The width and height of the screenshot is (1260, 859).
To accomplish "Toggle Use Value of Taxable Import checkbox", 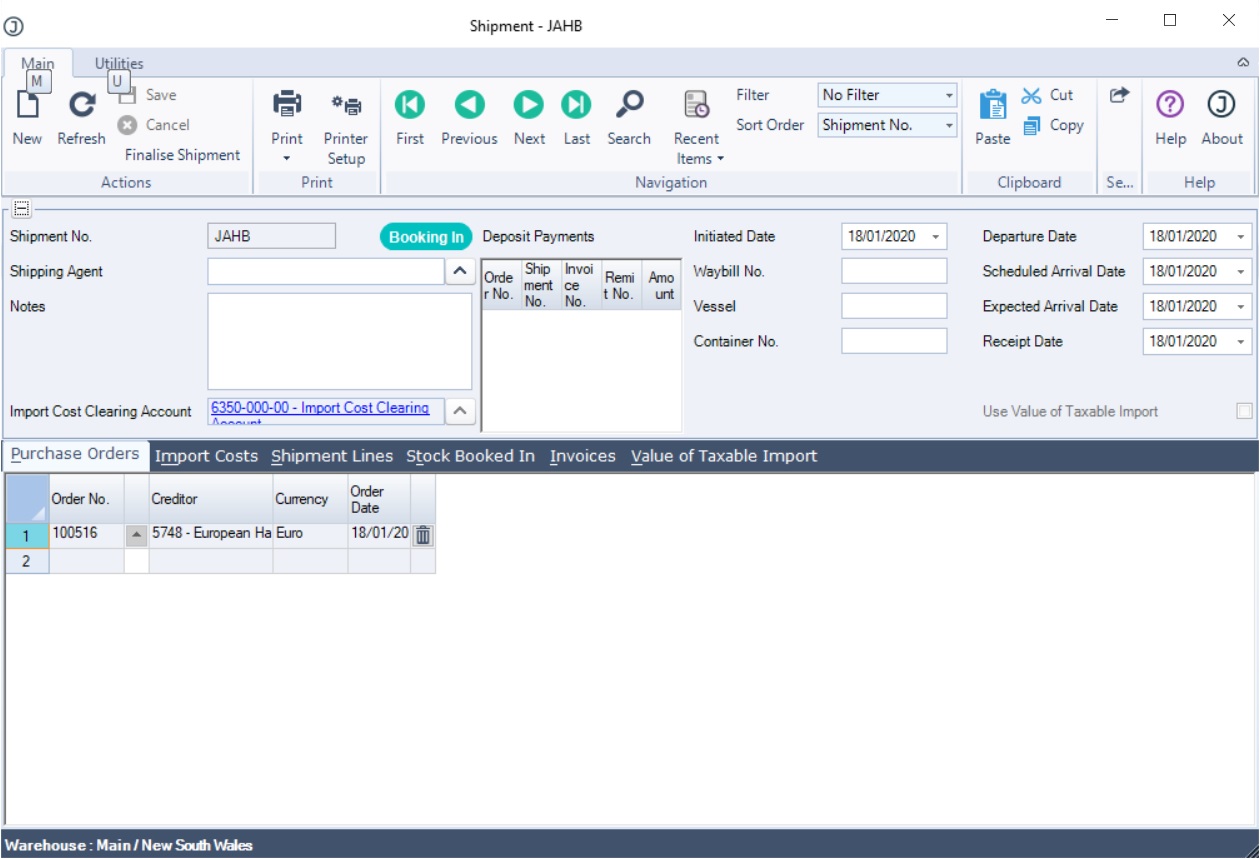I will [1244, 411].
